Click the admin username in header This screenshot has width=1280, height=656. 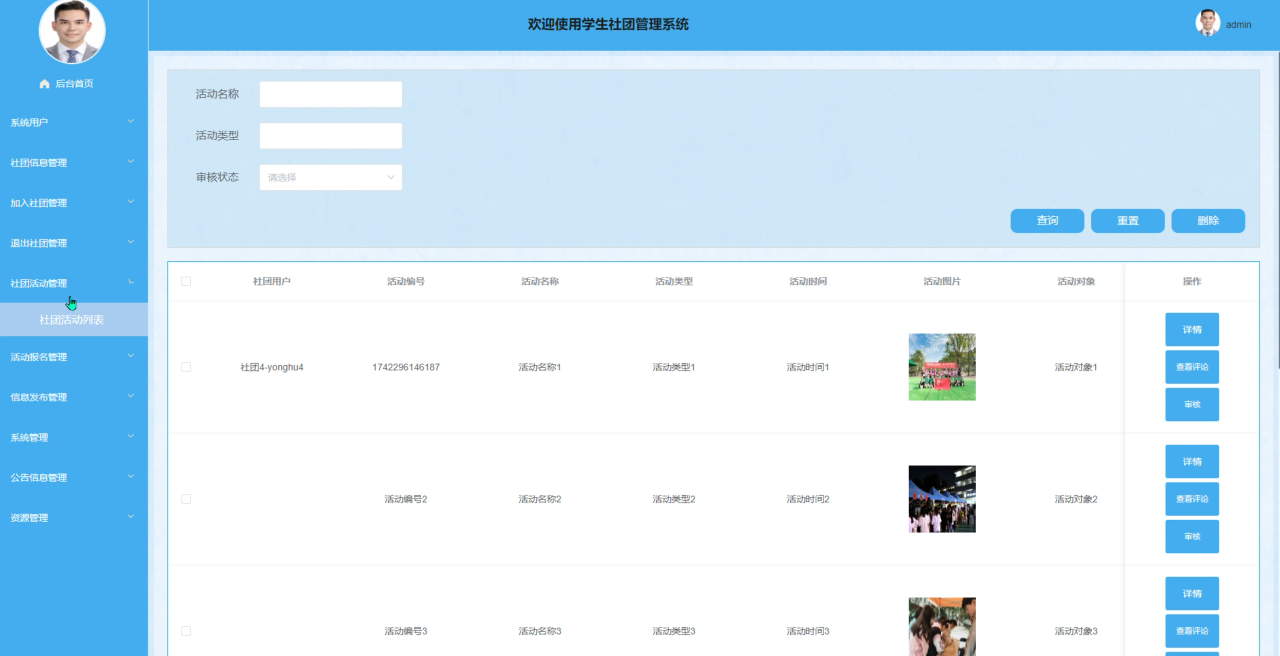coord(1238,25)
